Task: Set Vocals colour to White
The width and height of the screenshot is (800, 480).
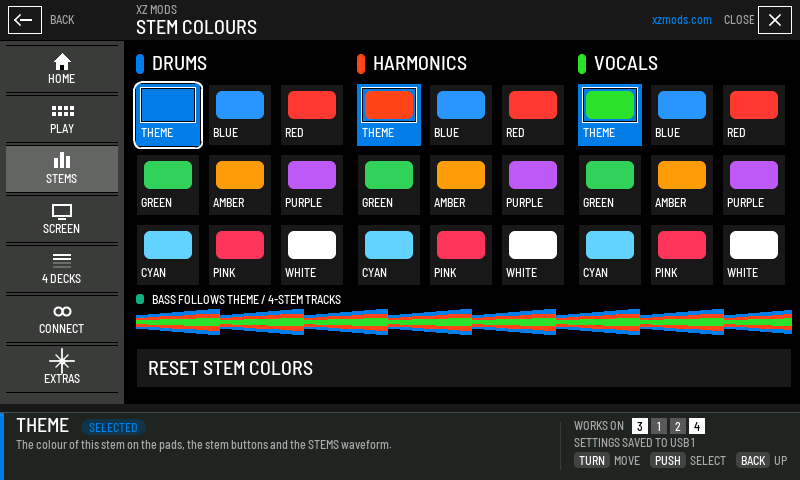Action: [x=754, y=255]
